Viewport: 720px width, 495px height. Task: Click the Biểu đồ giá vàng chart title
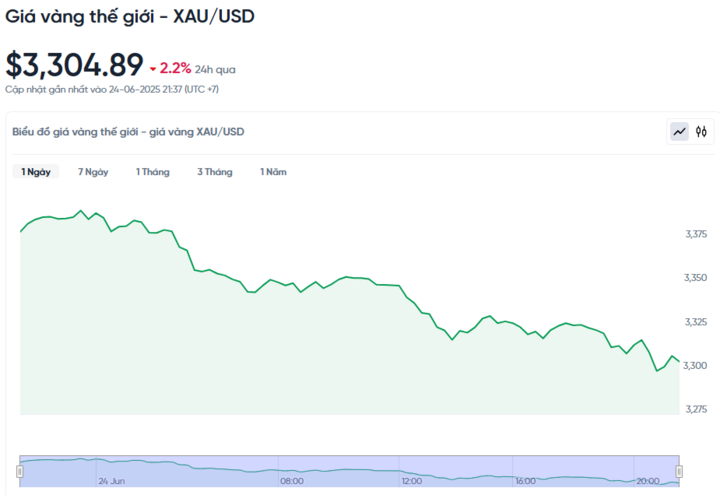point(128,132)
